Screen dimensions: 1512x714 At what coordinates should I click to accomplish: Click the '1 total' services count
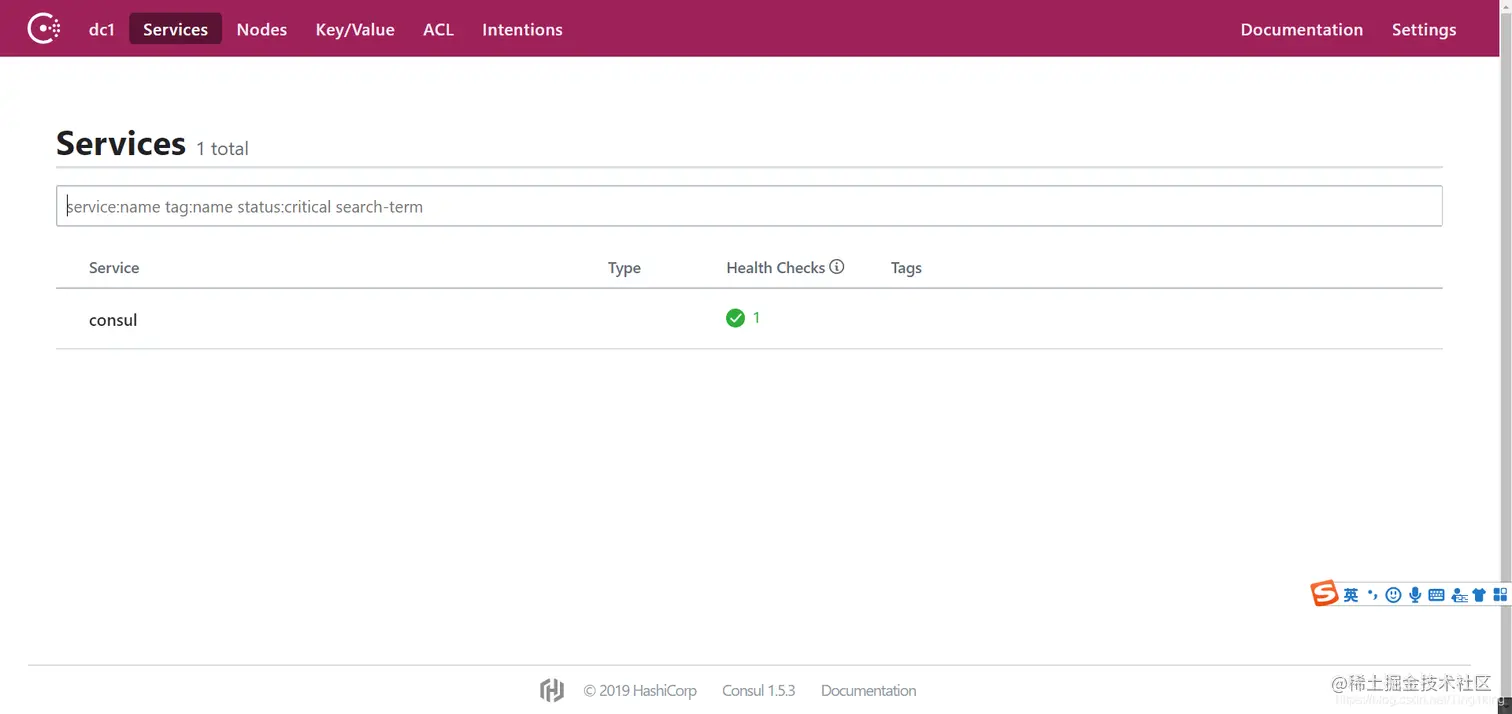point(222,148)
